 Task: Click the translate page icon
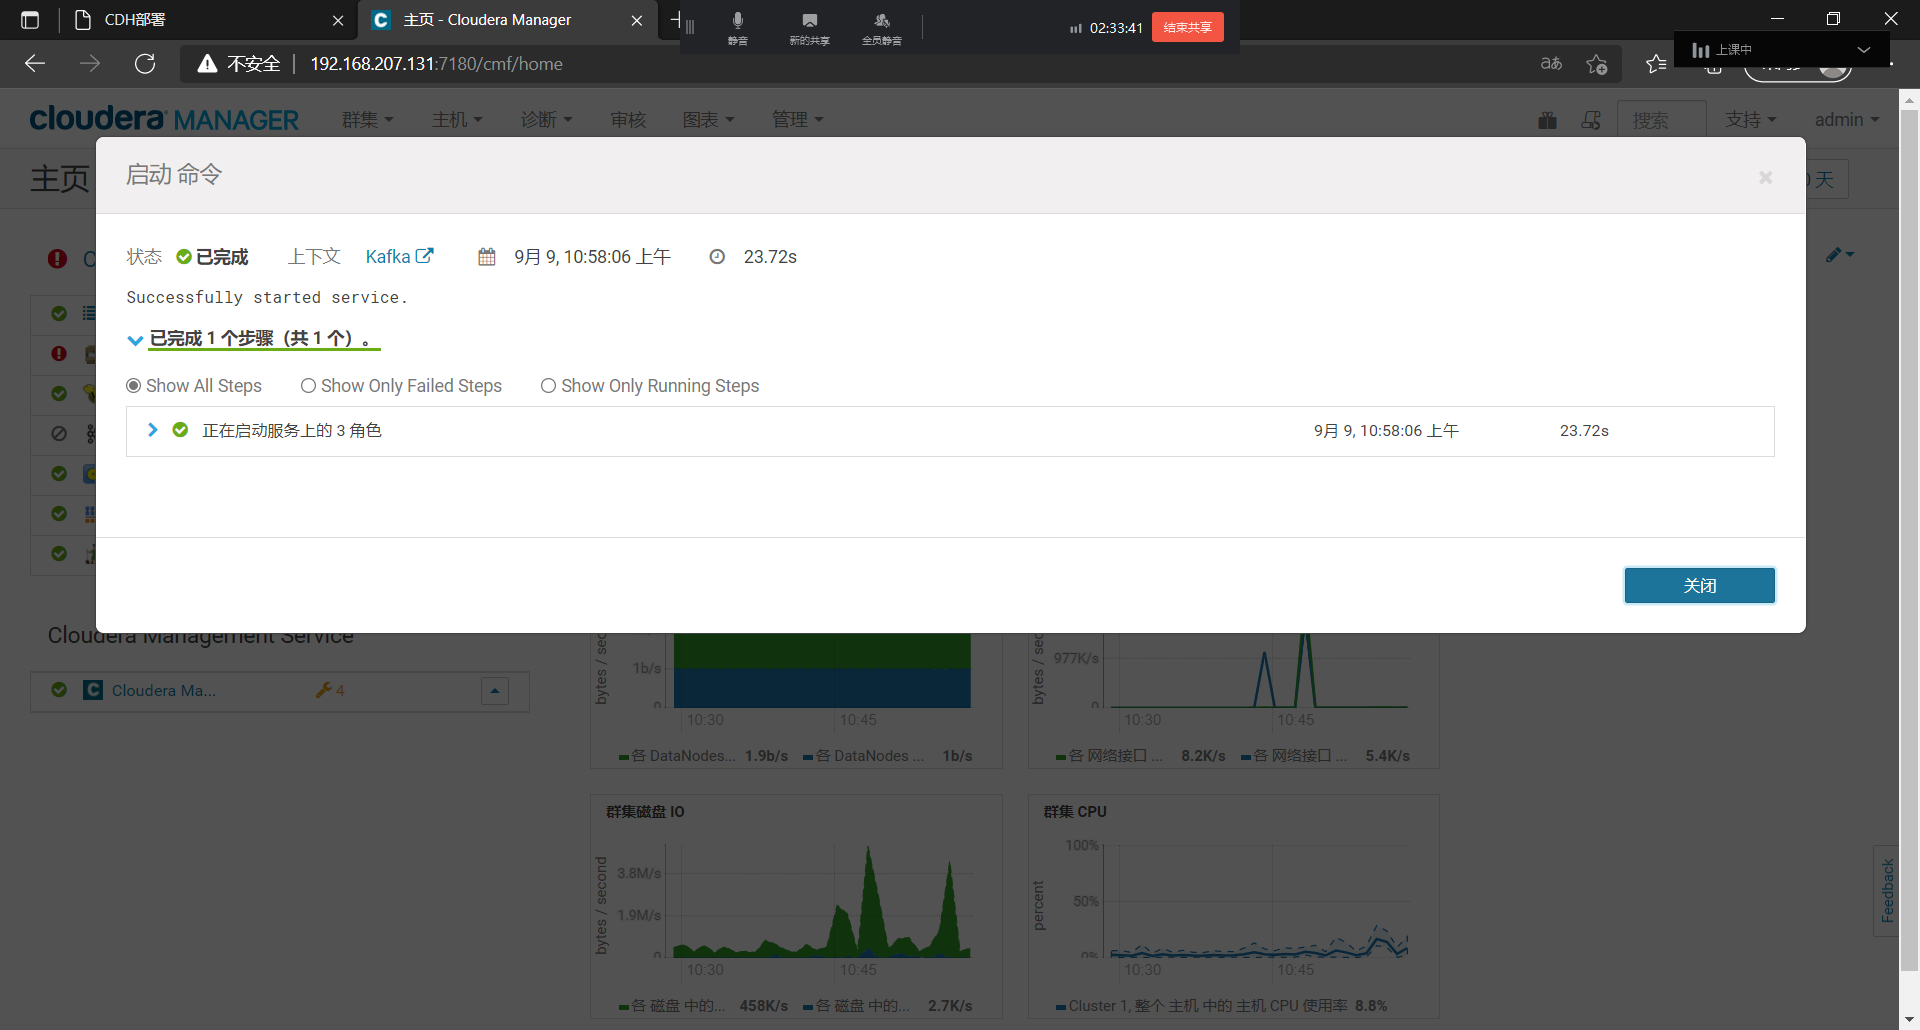click(1551, 64)
